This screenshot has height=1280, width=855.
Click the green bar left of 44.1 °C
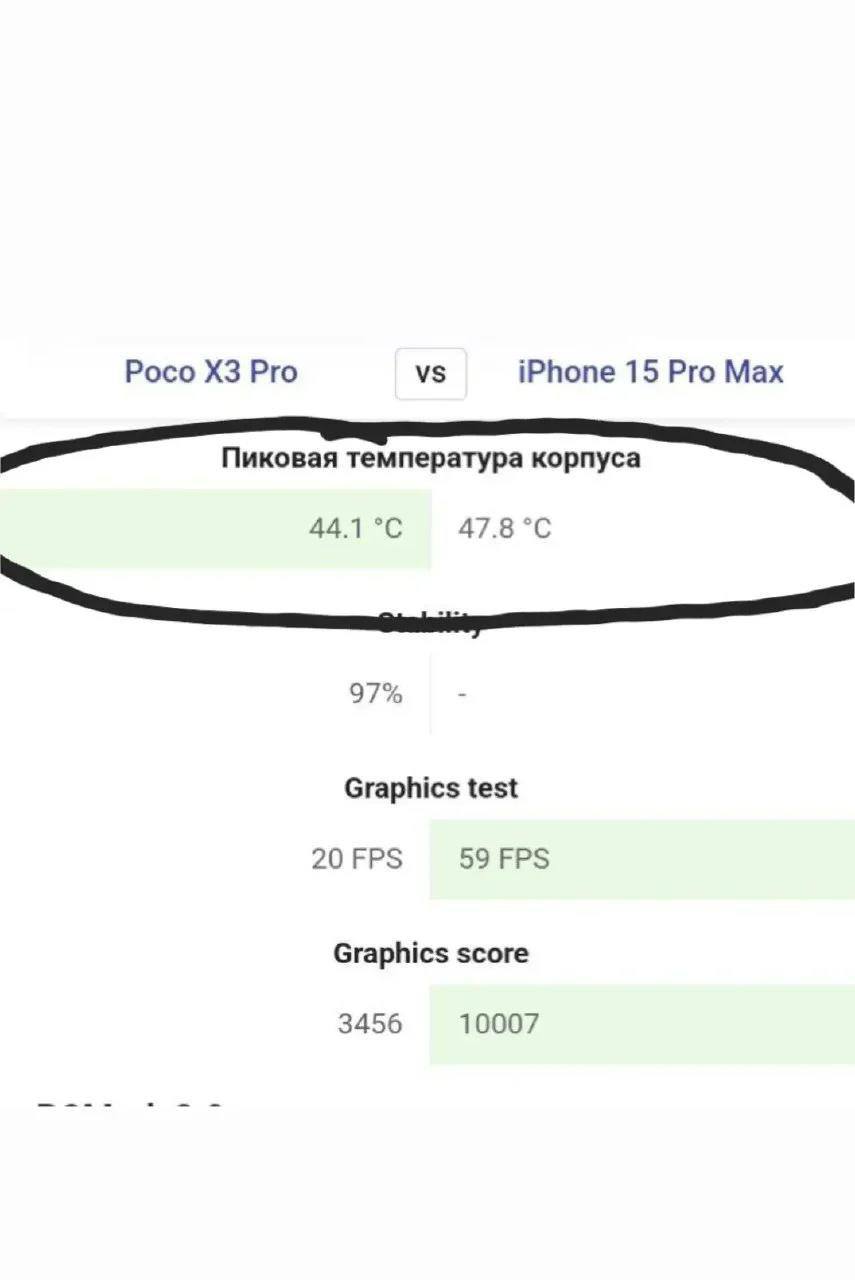coord(150,528)
